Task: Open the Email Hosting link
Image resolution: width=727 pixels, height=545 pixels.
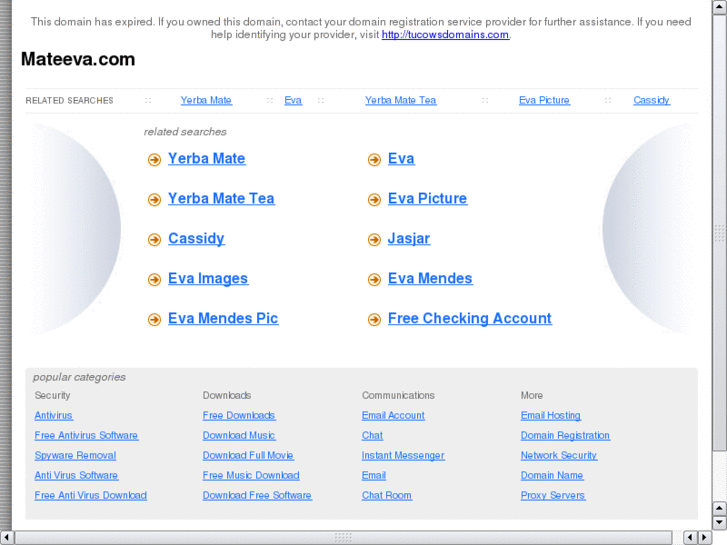Action: coord(551,416)
